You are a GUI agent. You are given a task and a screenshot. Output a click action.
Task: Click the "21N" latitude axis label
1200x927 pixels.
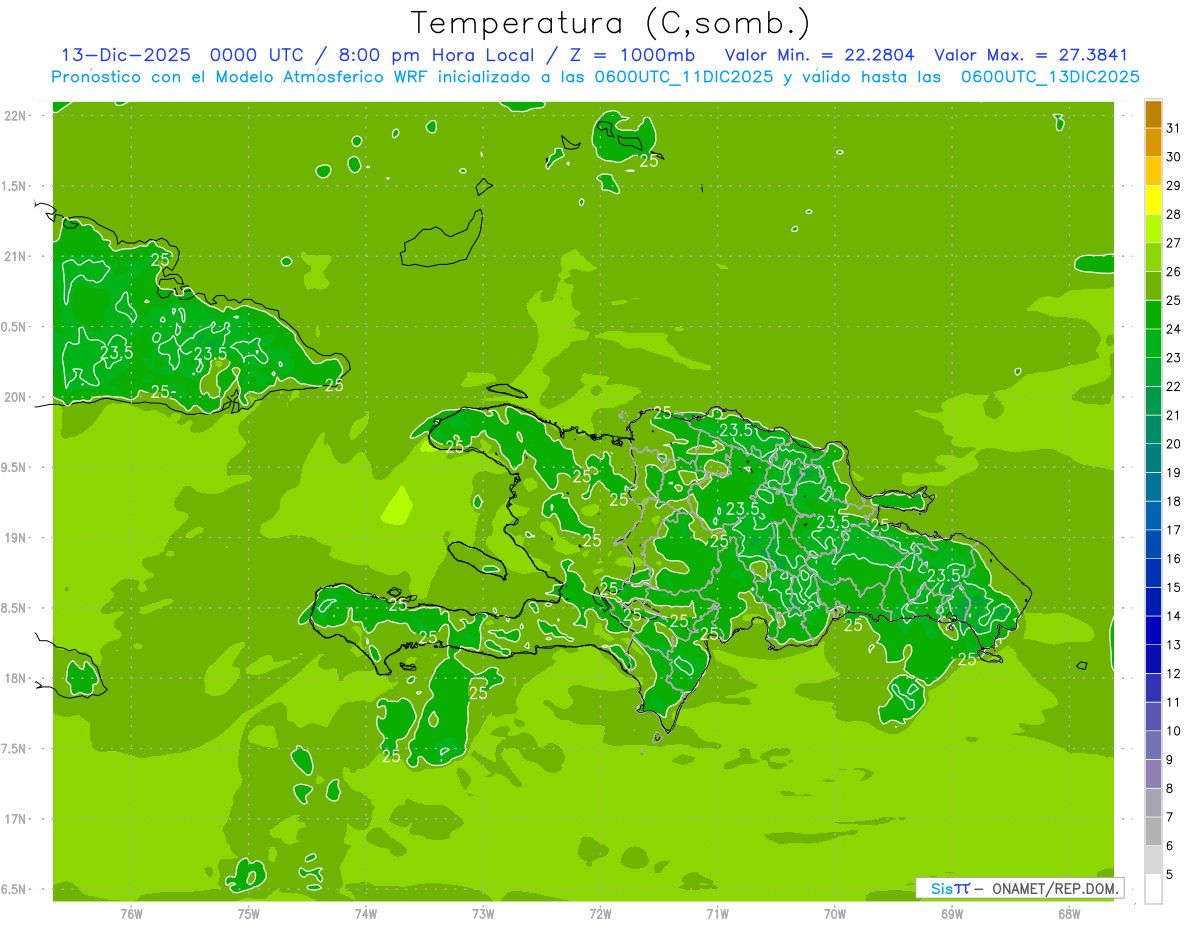(x=17, y=257)
